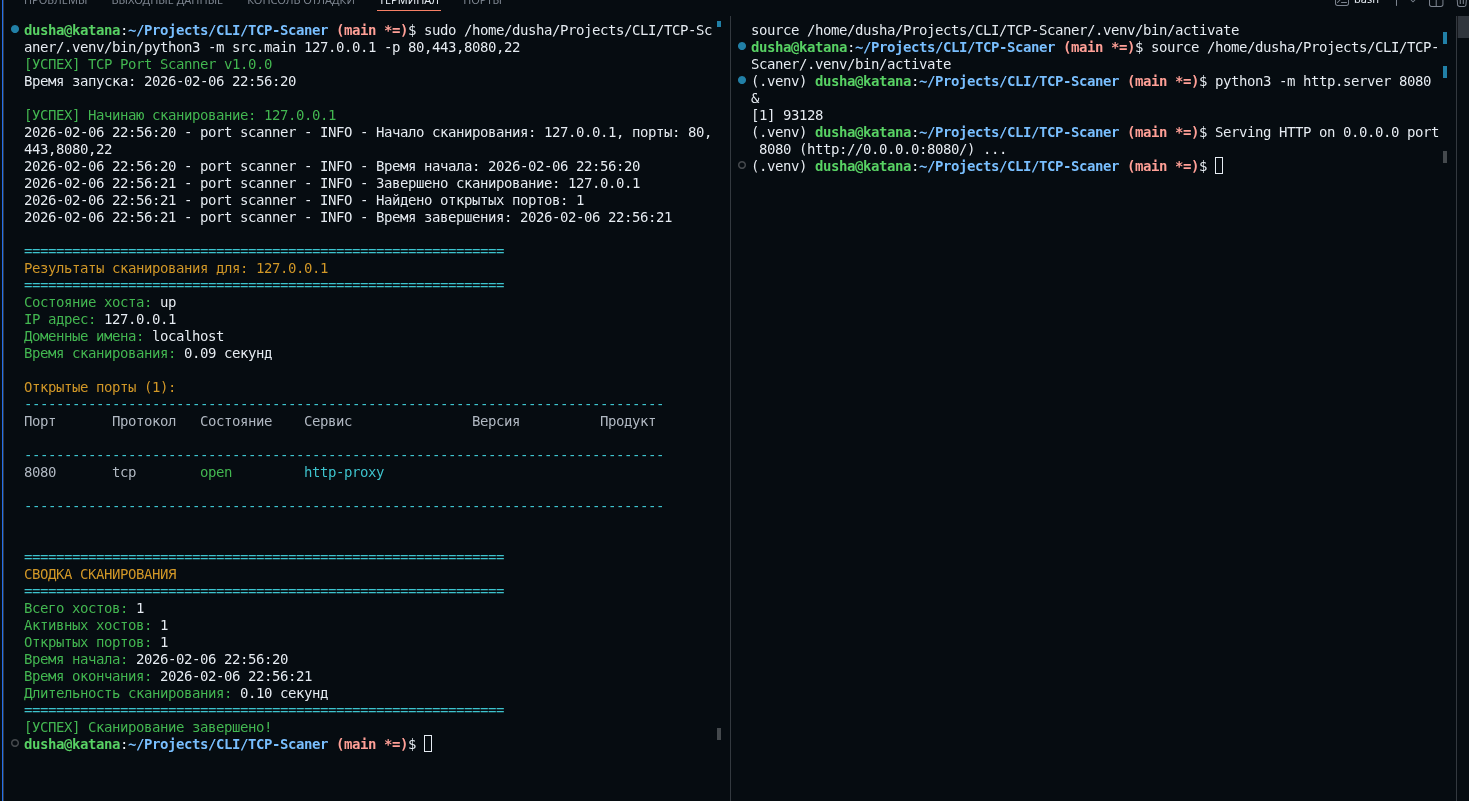Click the 'Протокол' column header
This screenshot has height=801, width=1469.
click(x=144, y=421)
